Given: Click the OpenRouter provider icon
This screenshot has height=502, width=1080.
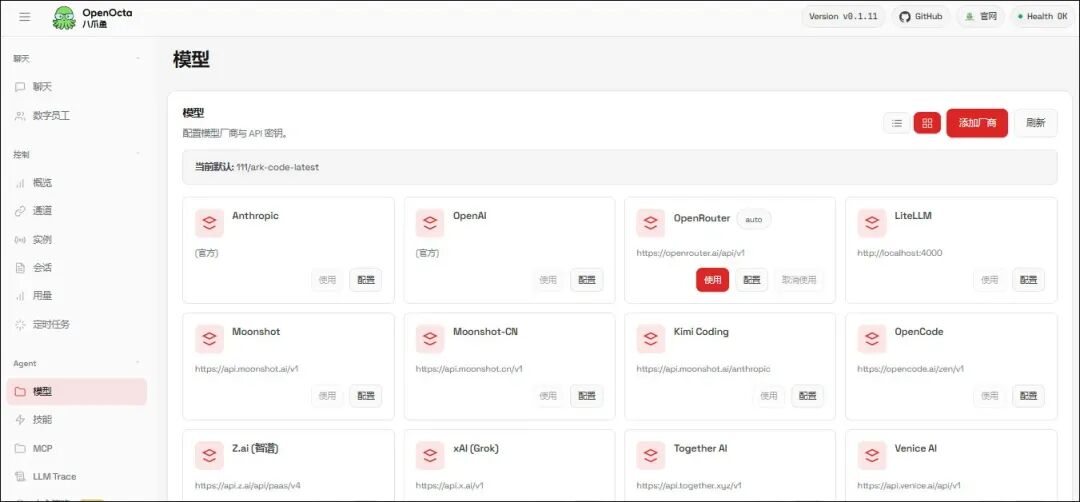Looking at the screenshot, I should [x=650, y=223].
